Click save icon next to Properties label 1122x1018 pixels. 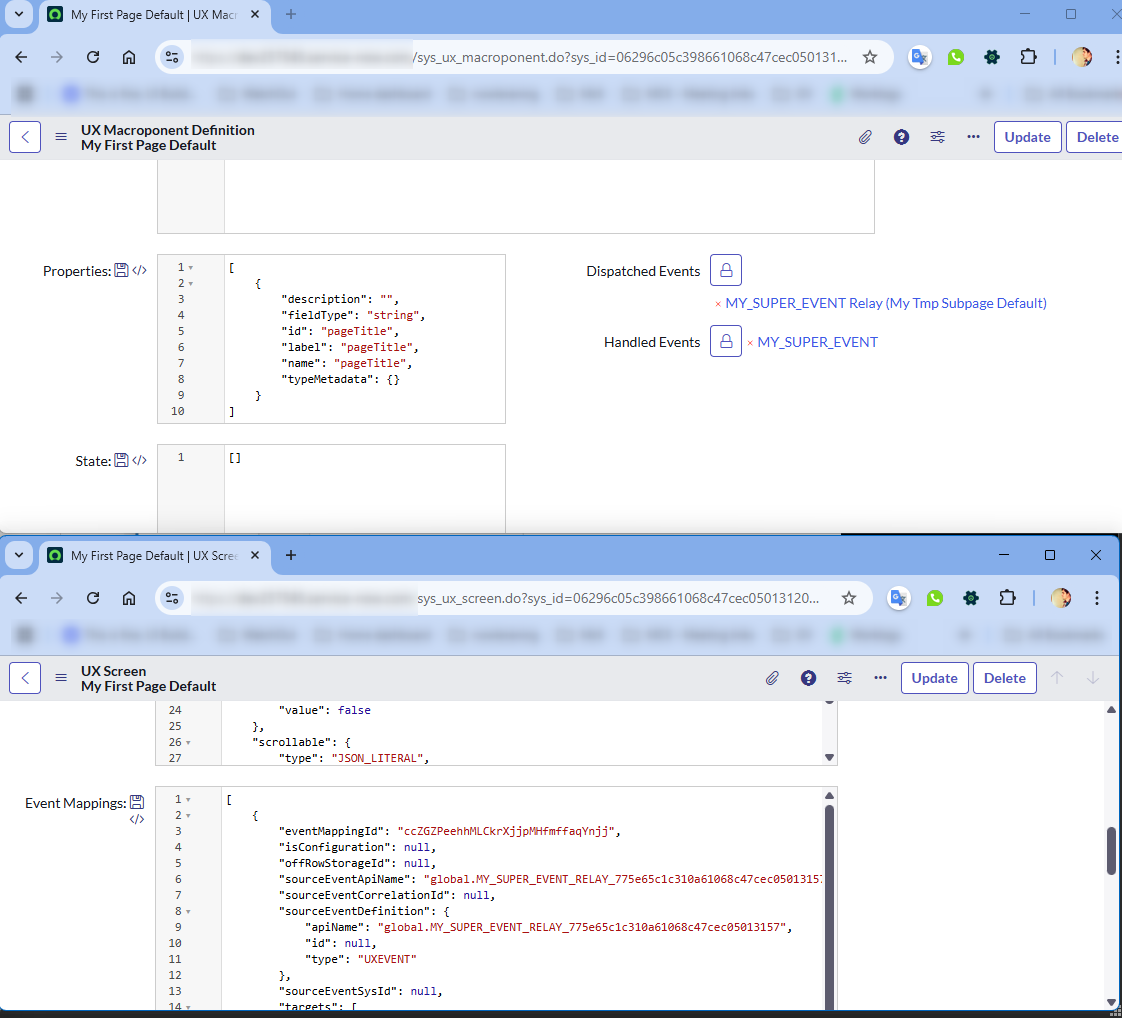coord(121,271)
